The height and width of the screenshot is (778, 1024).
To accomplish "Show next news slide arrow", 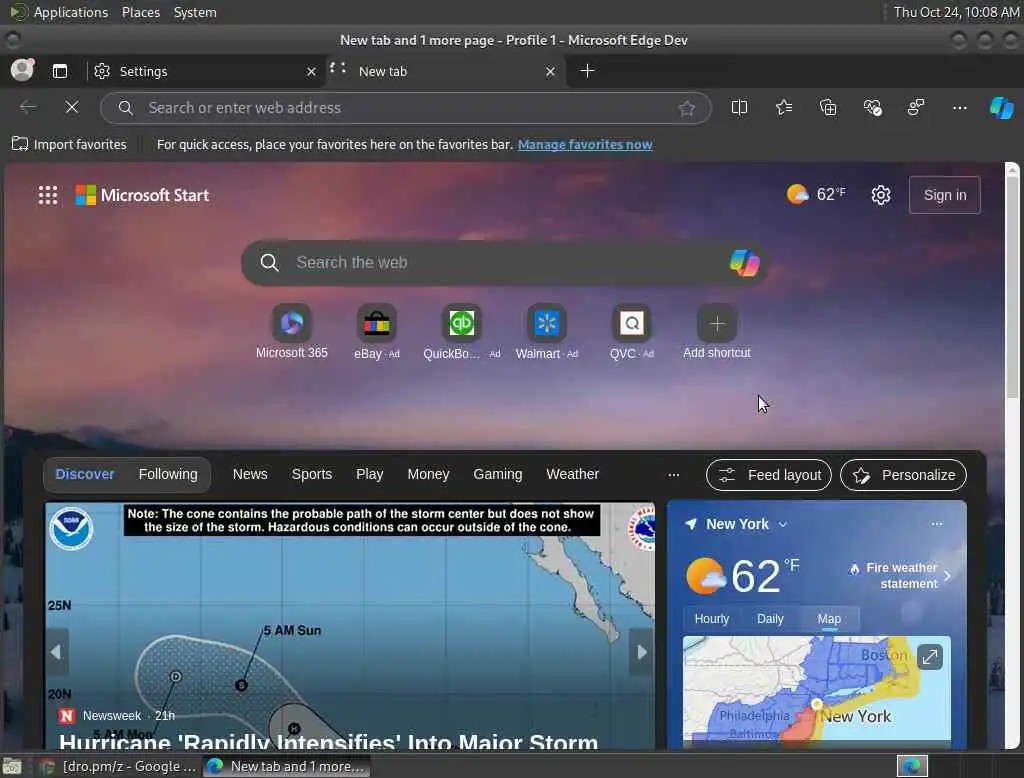I will click(x=641, y=651).
